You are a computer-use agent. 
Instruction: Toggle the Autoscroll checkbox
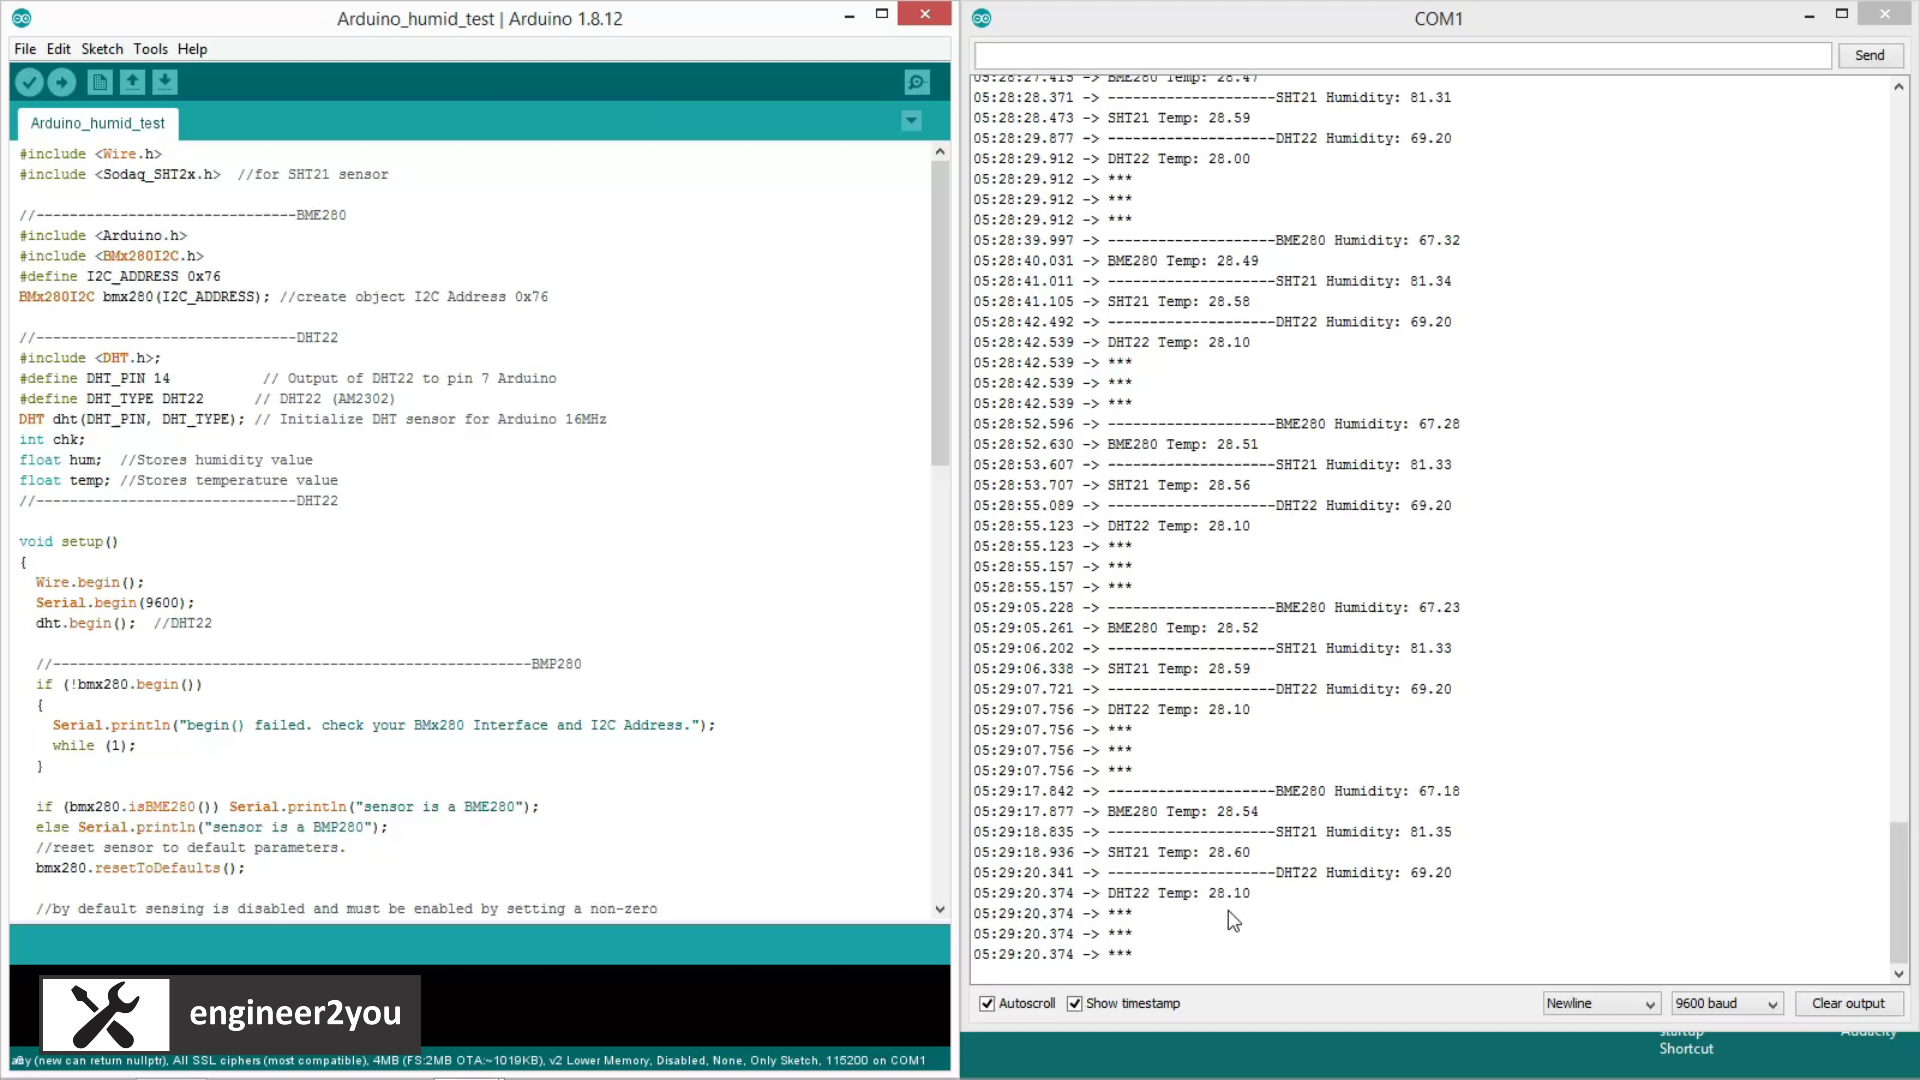[987, 1003]
